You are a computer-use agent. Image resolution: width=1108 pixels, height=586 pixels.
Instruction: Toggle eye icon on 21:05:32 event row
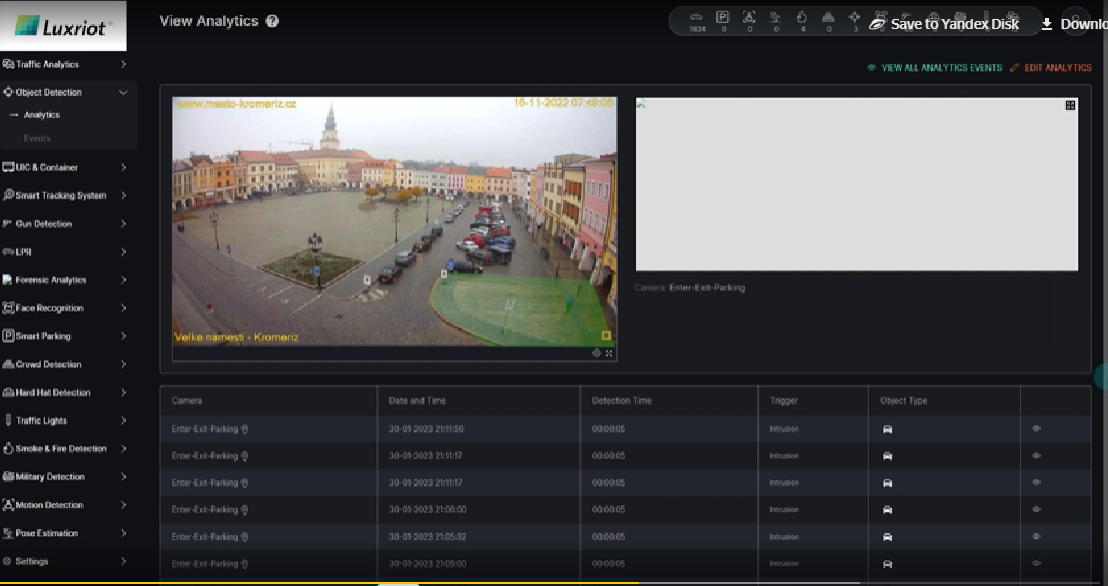pos(1036,537)
